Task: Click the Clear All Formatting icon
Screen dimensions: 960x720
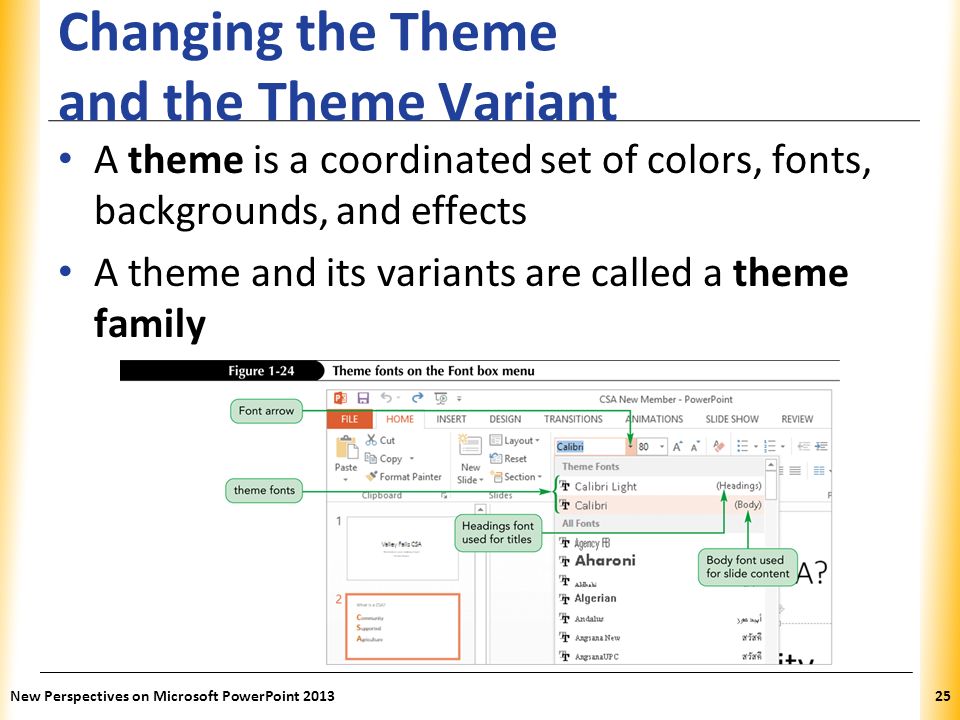Action: [x=719, y=447]
